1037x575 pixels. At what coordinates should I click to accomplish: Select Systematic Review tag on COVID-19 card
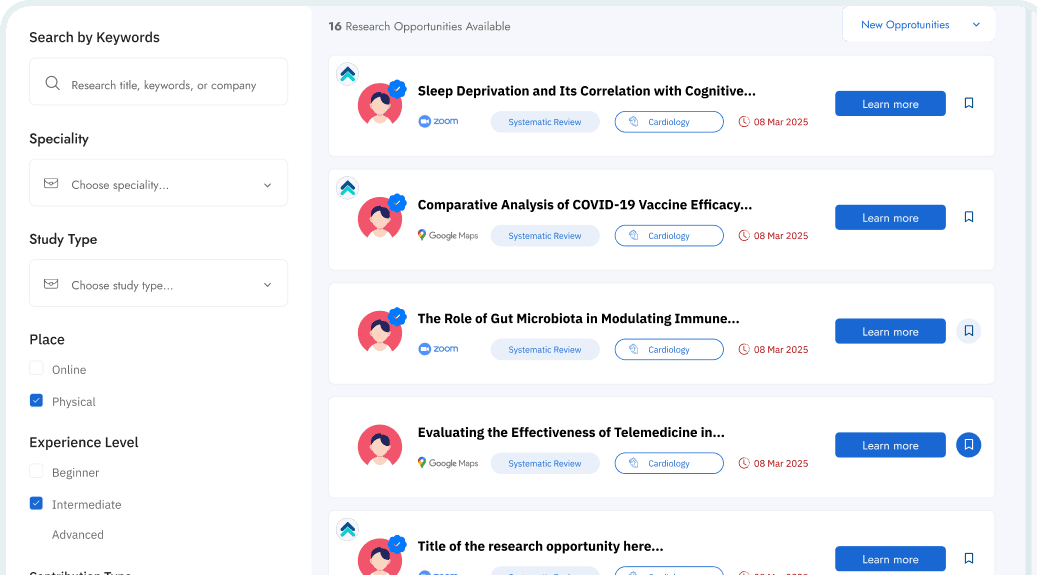coord(544,236)
